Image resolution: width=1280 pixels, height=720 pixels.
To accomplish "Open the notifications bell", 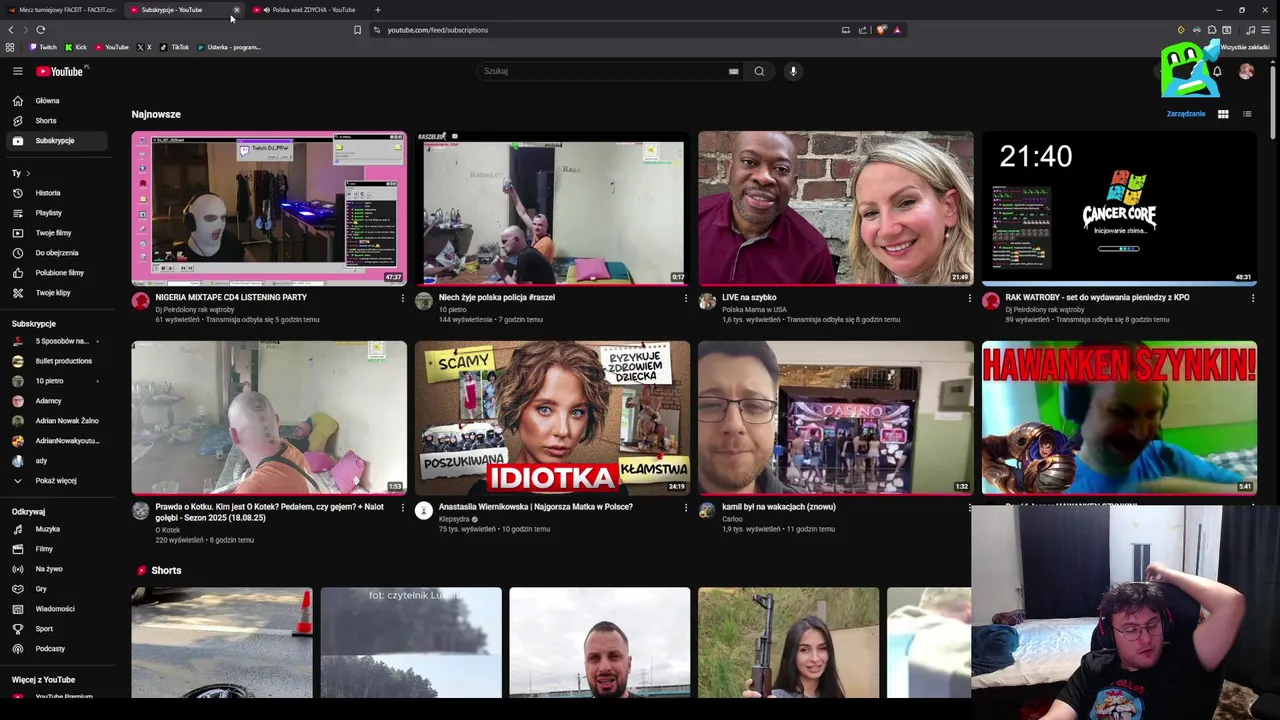I will [x=1217, y=71].
